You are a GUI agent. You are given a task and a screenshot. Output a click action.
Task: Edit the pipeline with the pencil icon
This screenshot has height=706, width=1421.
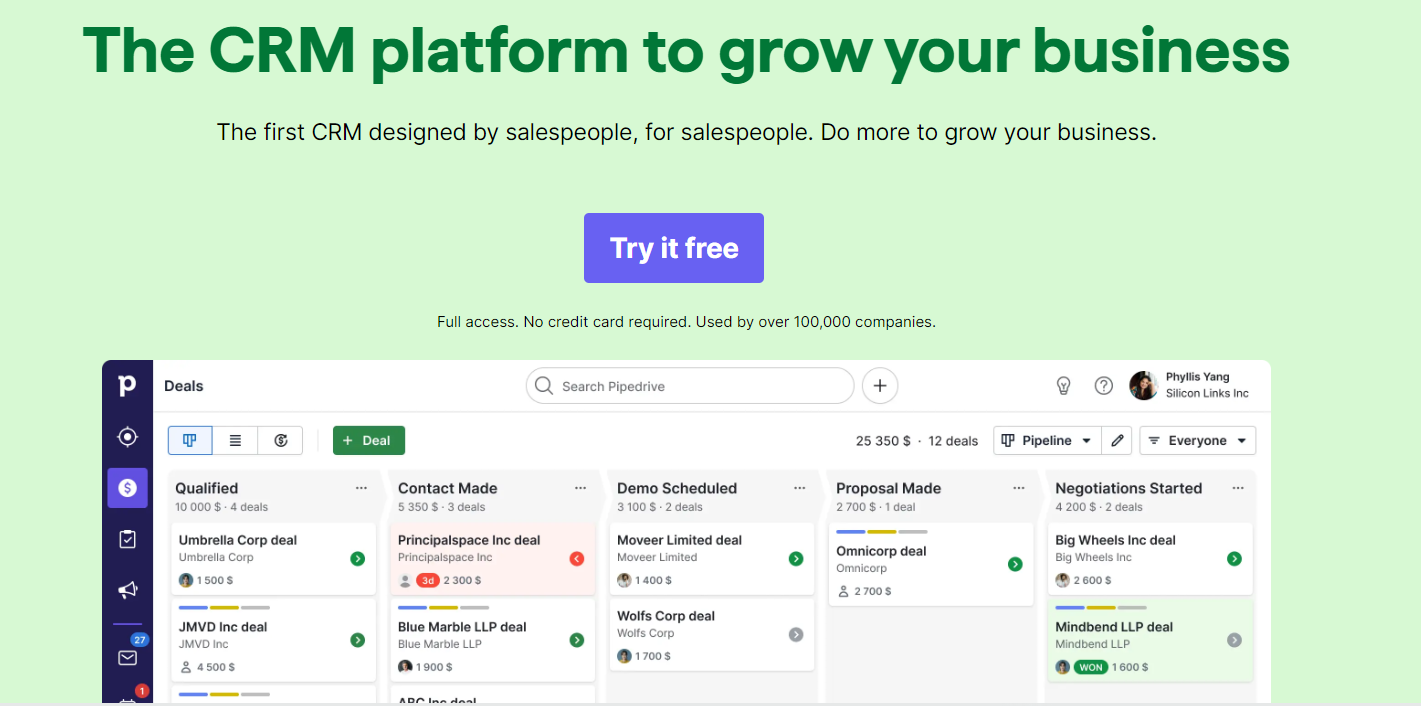(x=1117, y=440)
